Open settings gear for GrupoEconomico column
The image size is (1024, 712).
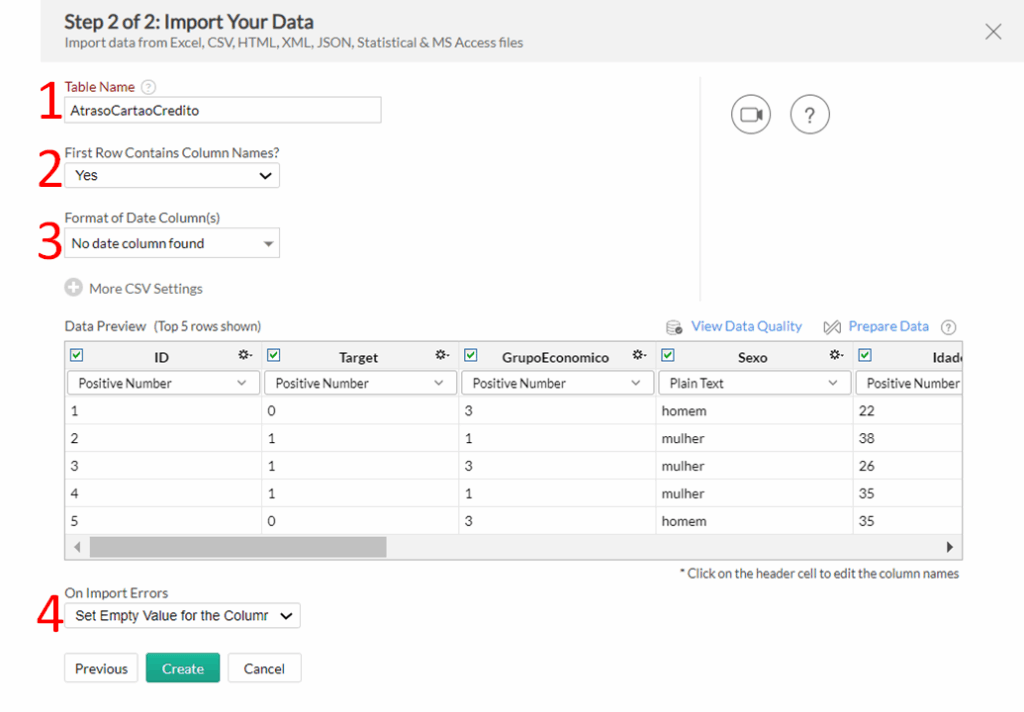(639, 355)
